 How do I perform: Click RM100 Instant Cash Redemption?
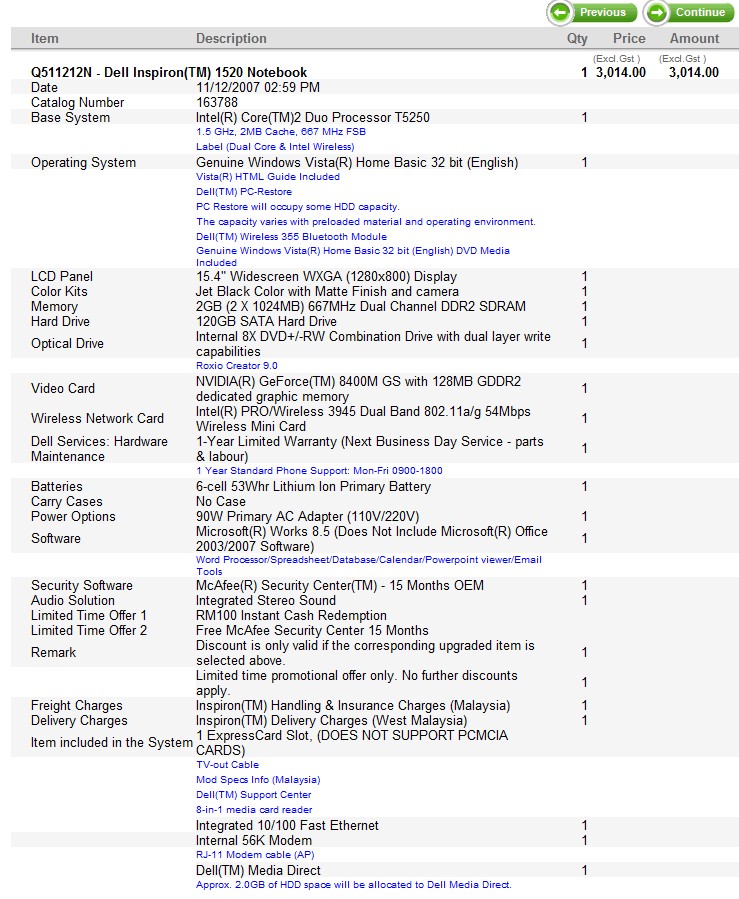click(291, 615)
